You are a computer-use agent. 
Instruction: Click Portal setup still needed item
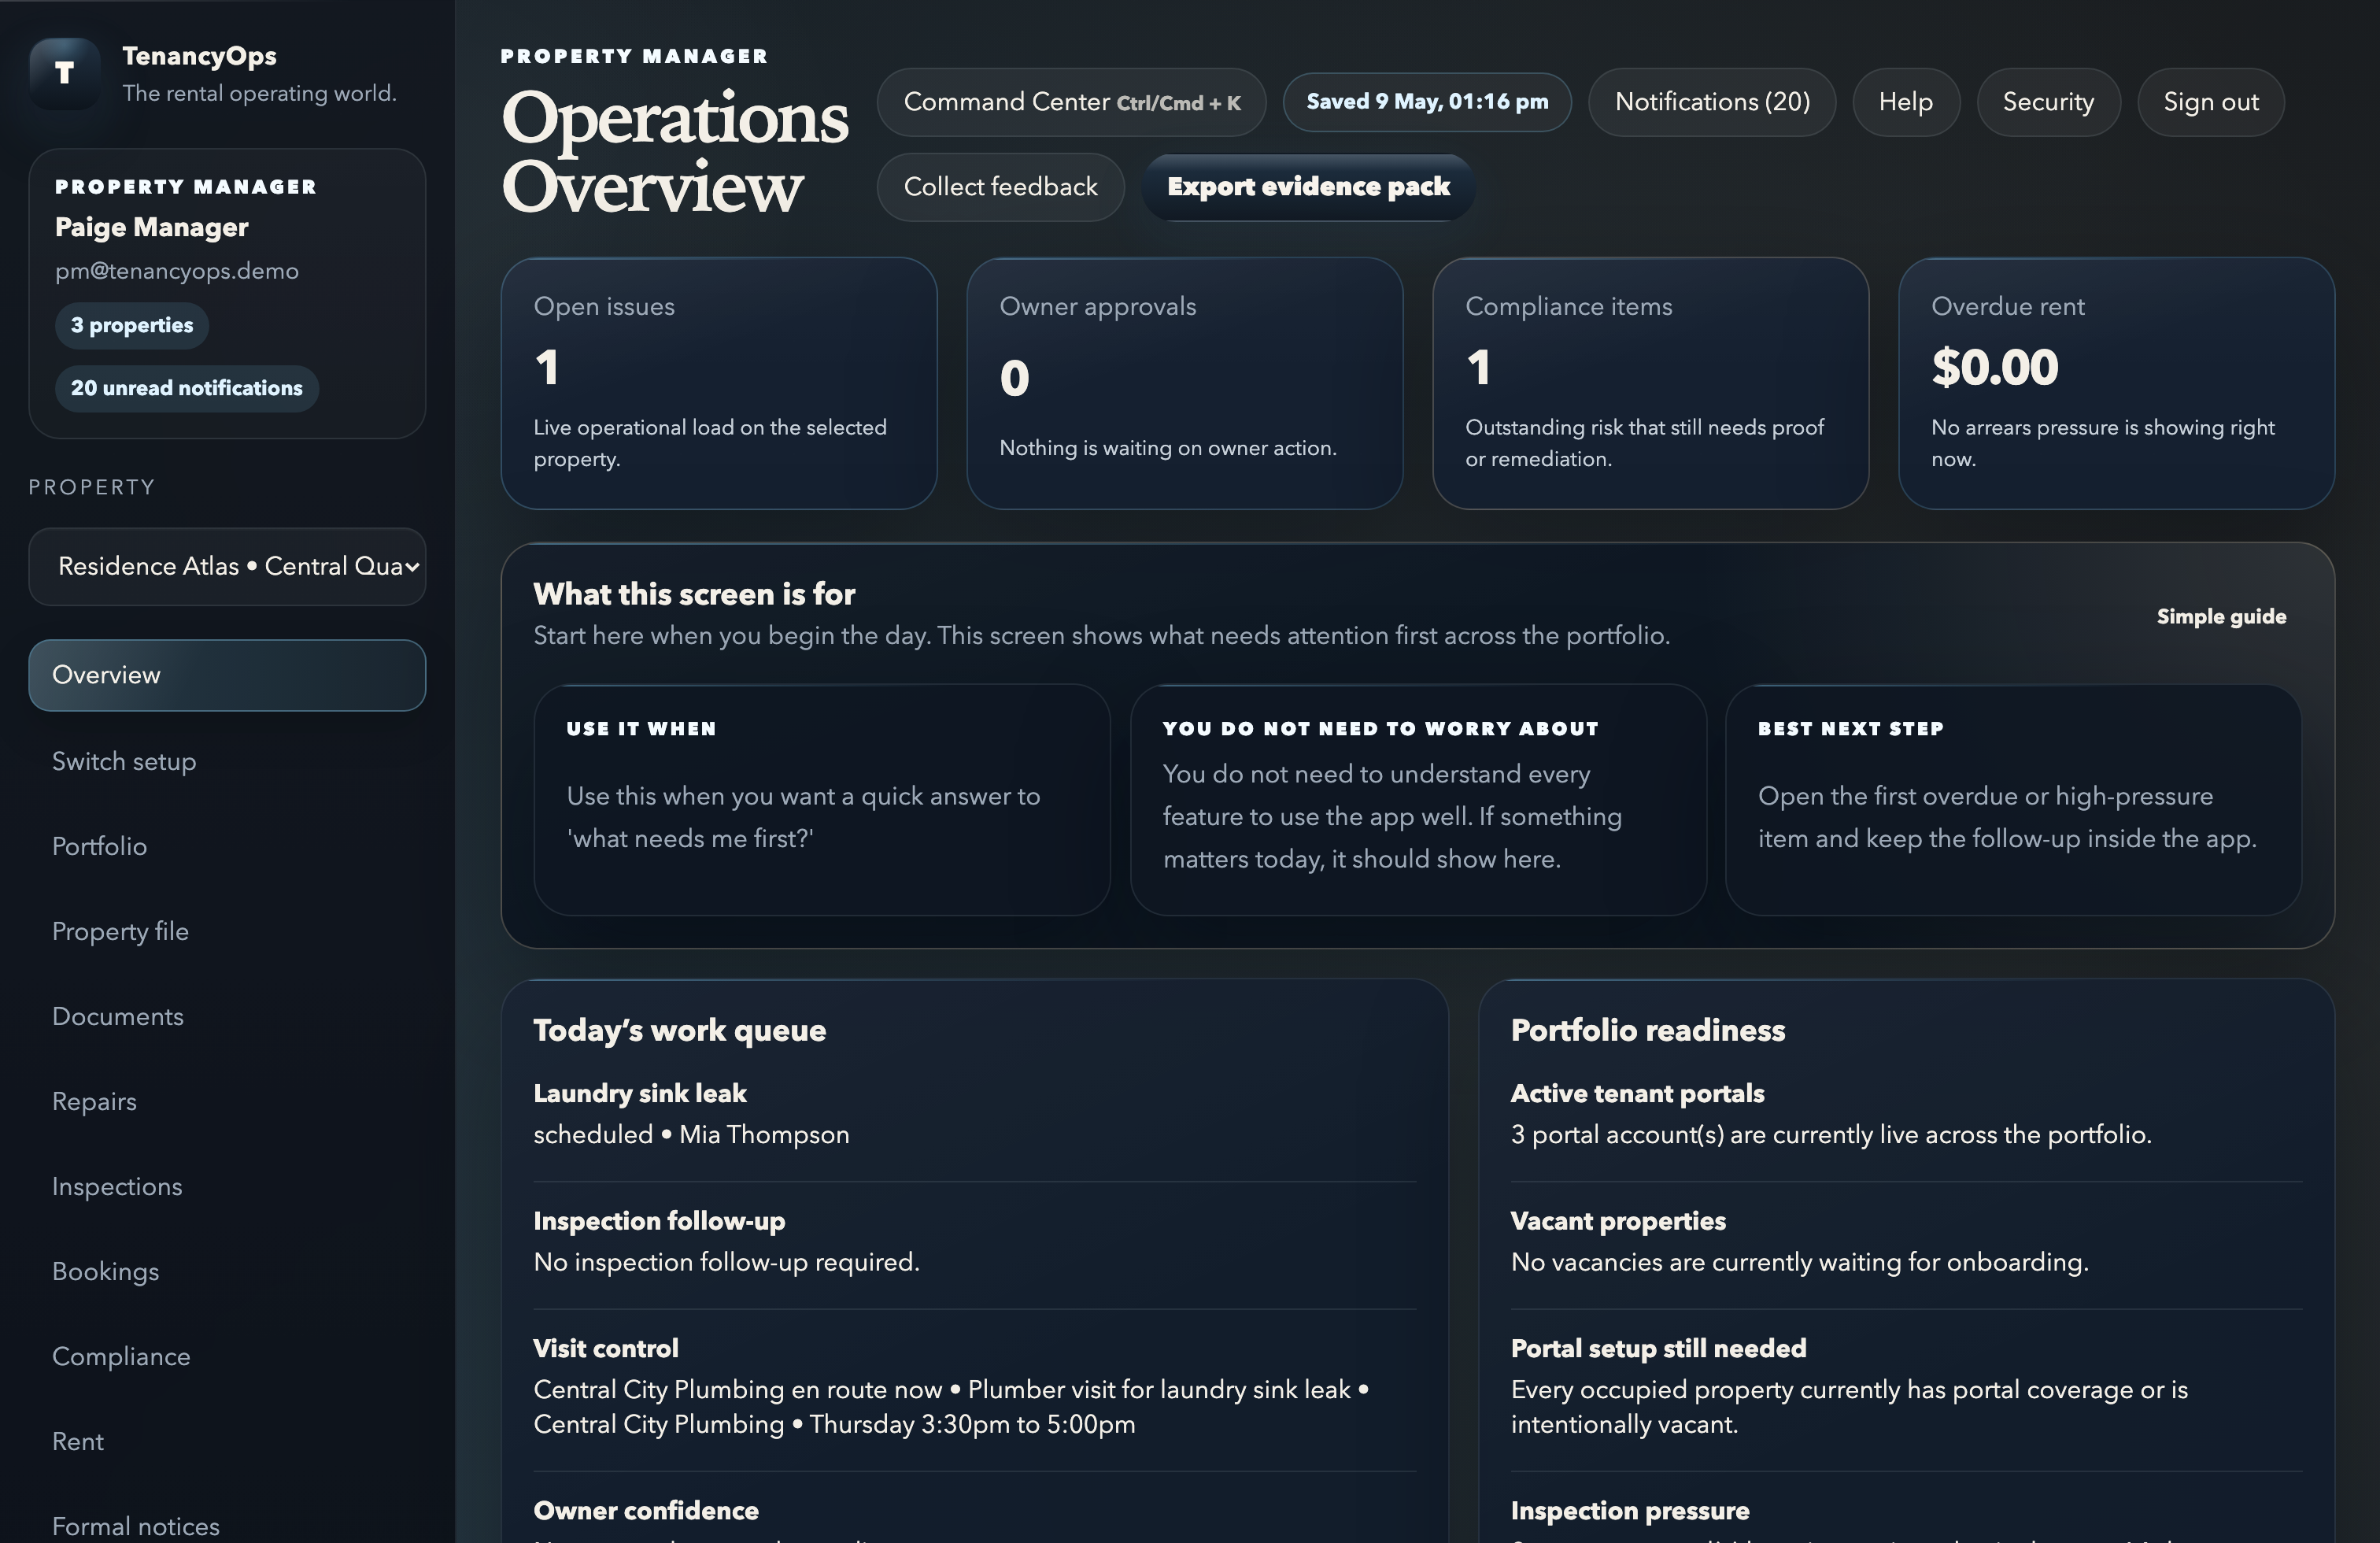1906,1386
